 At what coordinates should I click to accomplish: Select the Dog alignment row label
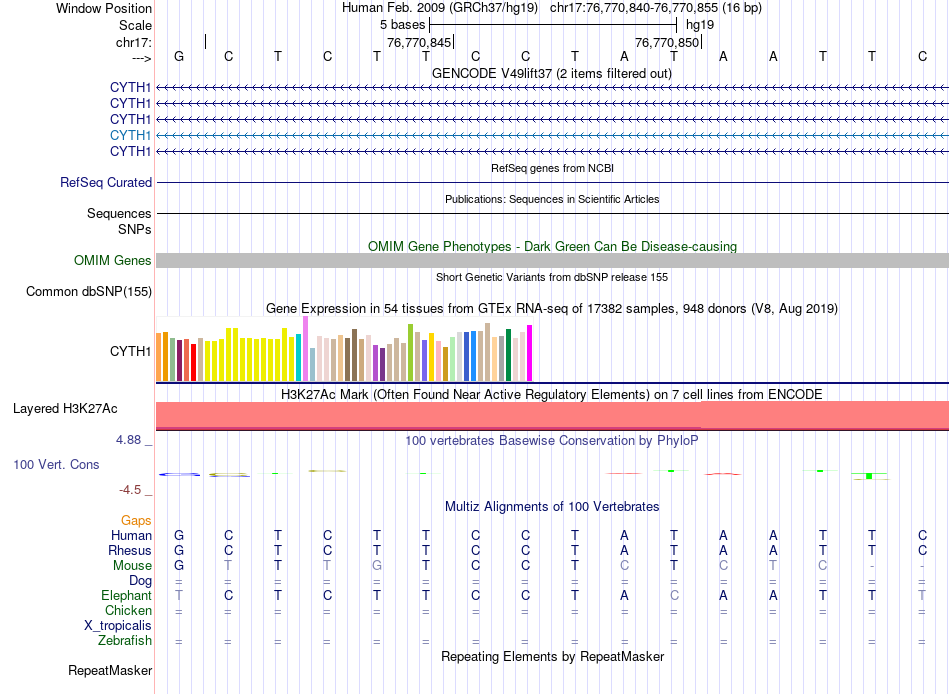tap(140, 581)
